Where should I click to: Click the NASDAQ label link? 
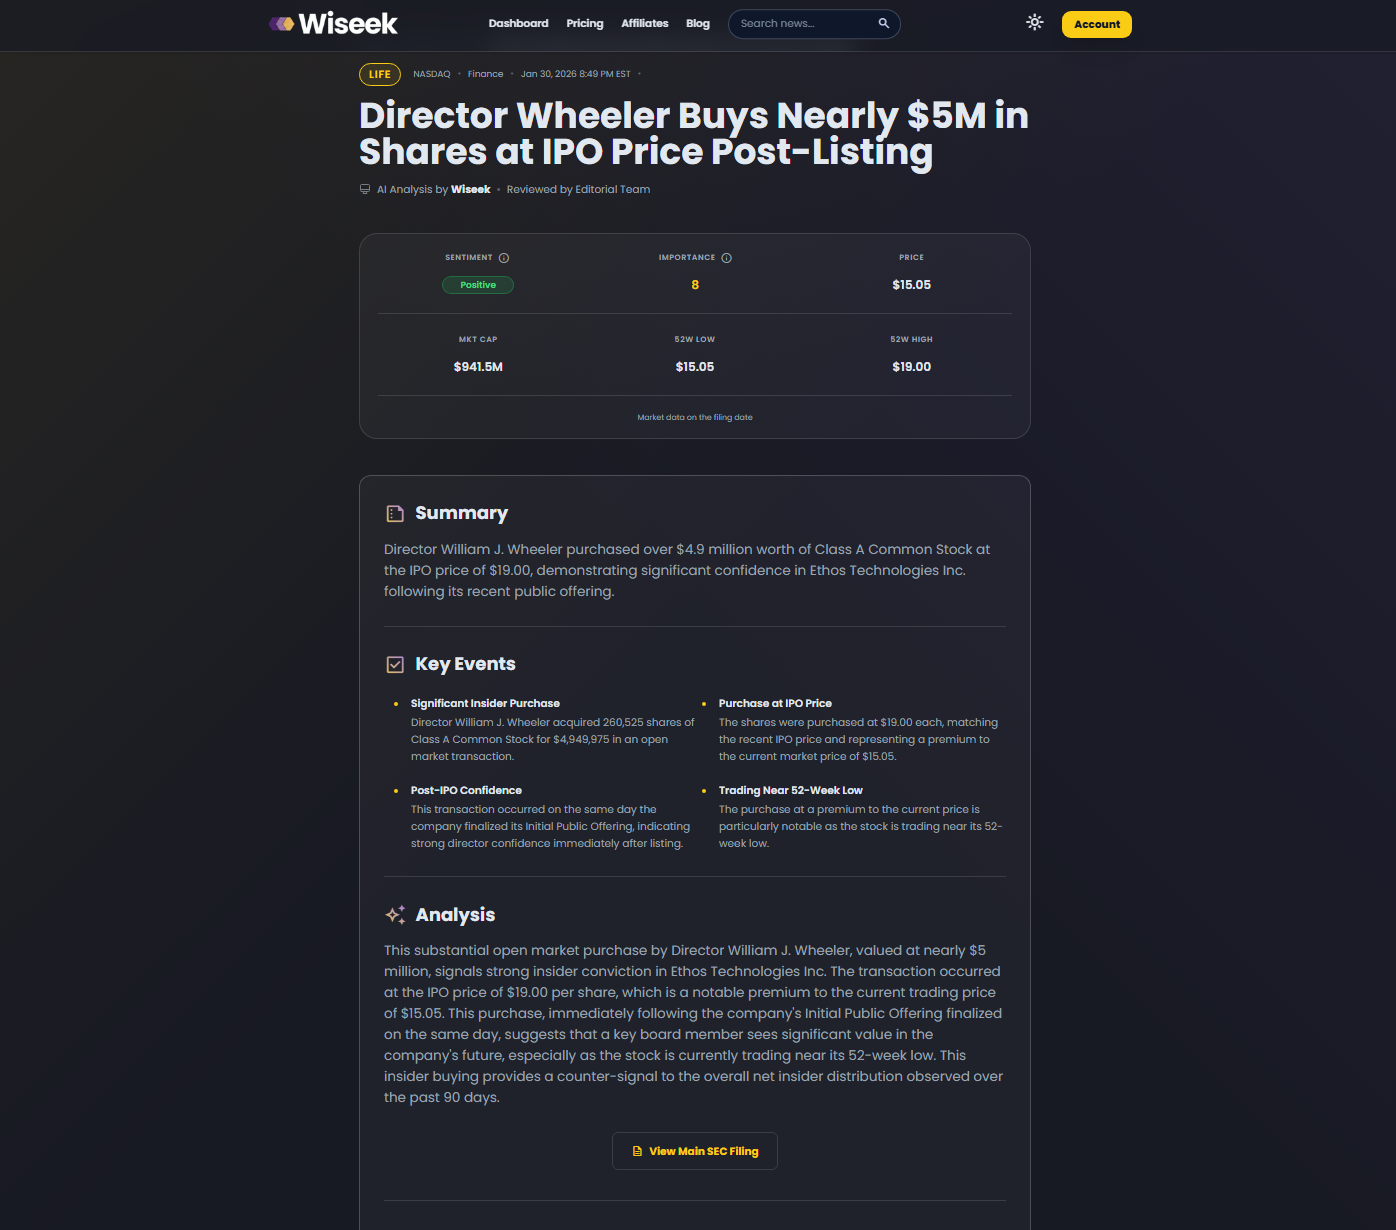(431, 73)
